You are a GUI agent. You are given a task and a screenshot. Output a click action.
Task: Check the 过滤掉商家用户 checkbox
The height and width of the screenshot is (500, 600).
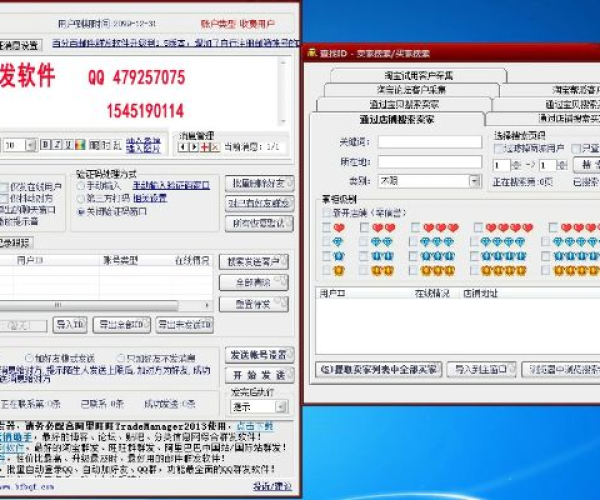pyautogui.click(x=498, y=148)
